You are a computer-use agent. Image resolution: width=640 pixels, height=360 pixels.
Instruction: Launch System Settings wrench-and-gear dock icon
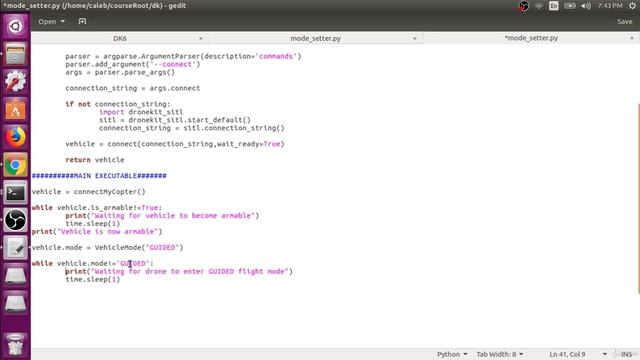click(x=15, y=81)
